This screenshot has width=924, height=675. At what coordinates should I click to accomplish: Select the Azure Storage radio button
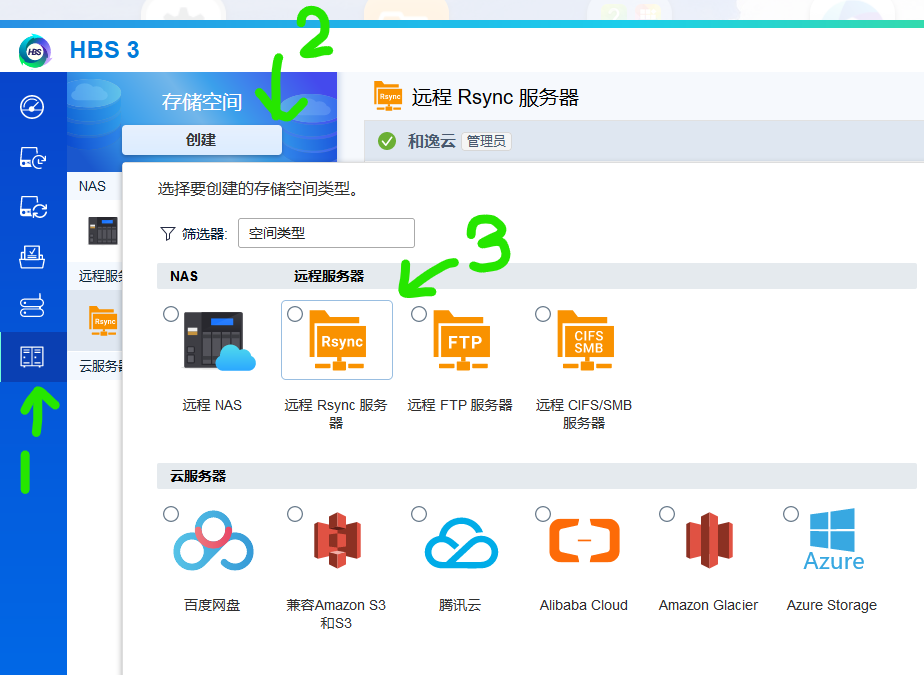[x=791, y=514]
